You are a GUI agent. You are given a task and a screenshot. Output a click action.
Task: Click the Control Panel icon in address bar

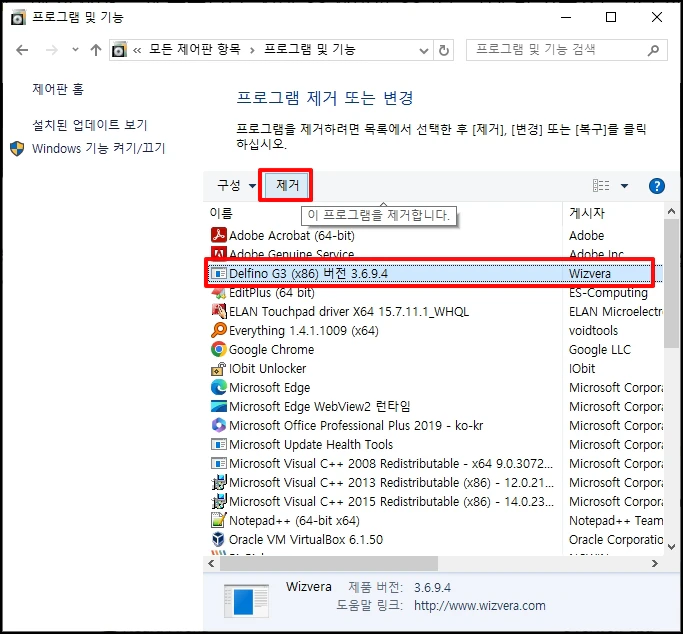click(119, 50)
